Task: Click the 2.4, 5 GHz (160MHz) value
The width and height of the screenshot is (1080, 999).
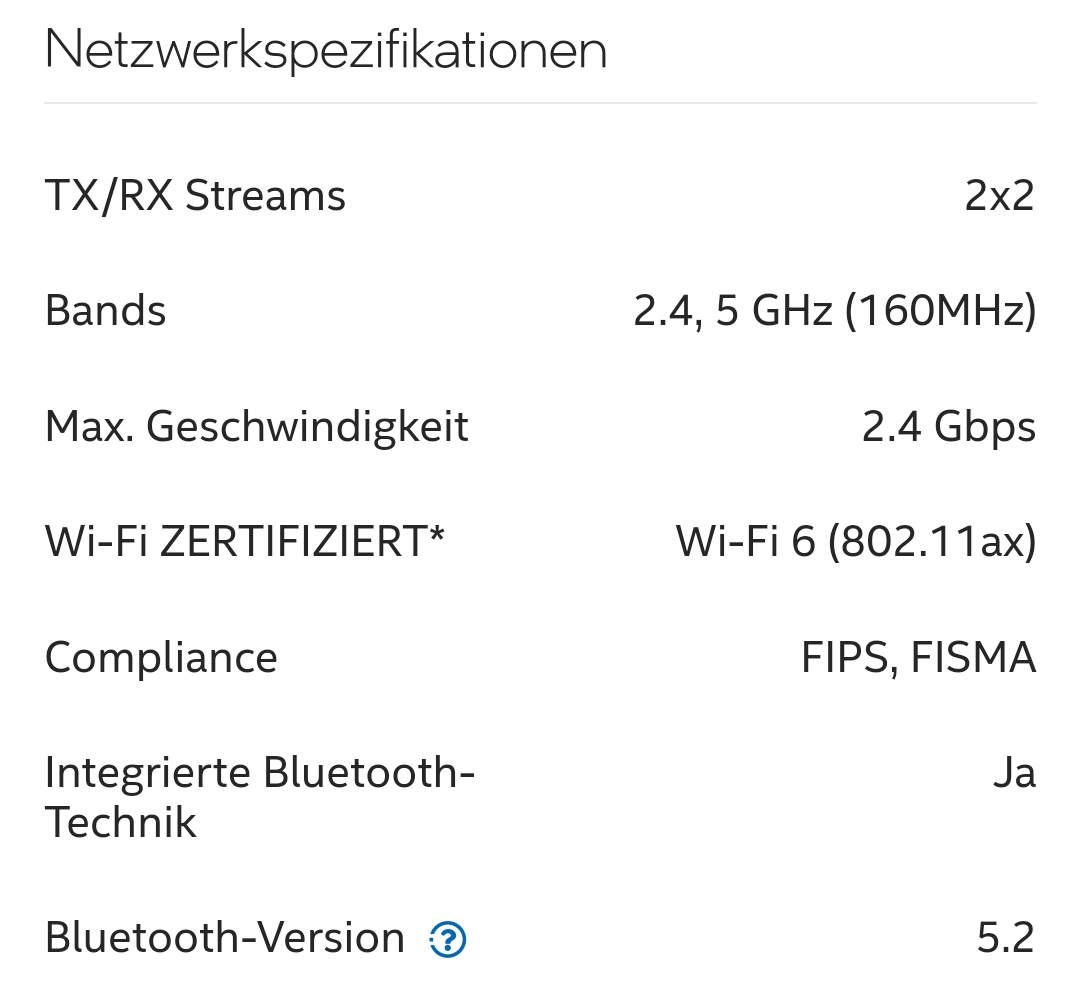Action: [835, 311]
